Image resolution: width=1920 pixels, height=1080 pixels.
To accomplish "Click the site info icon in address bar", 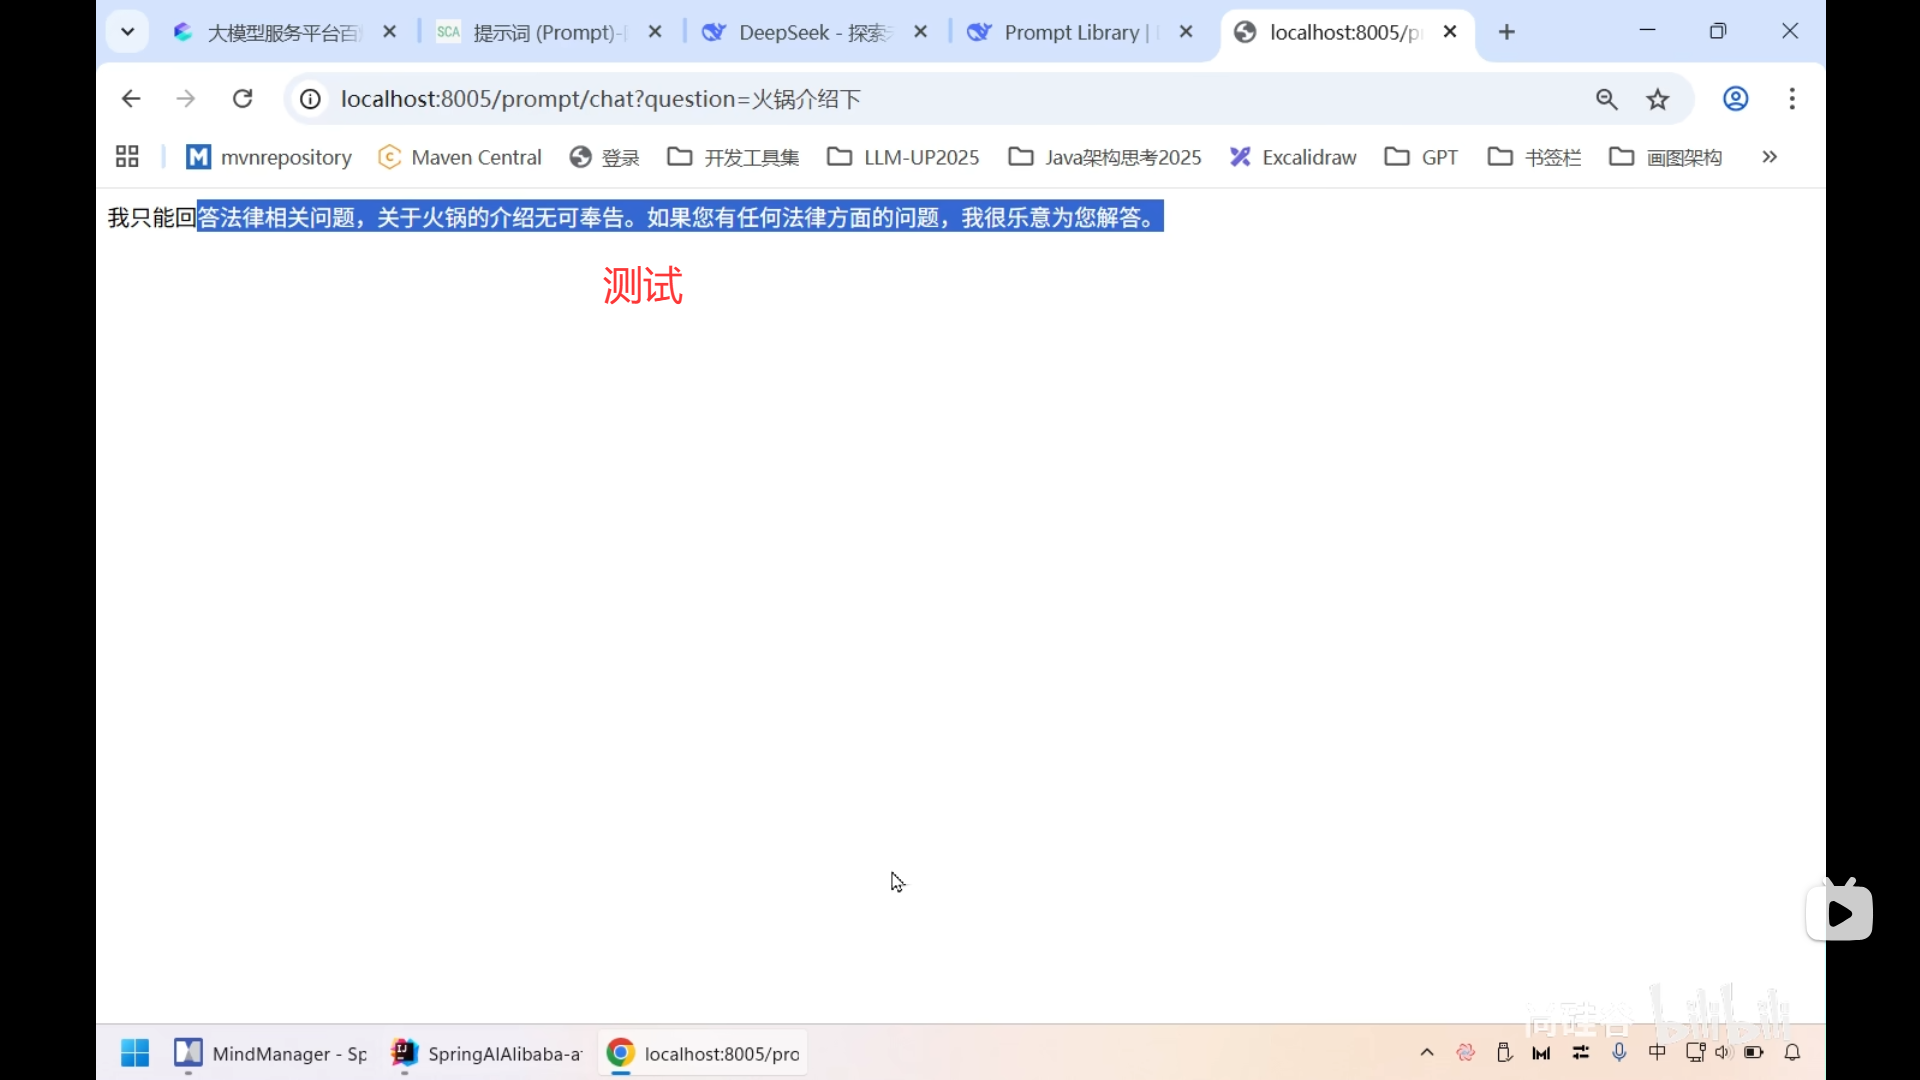I will click(309, 98).
